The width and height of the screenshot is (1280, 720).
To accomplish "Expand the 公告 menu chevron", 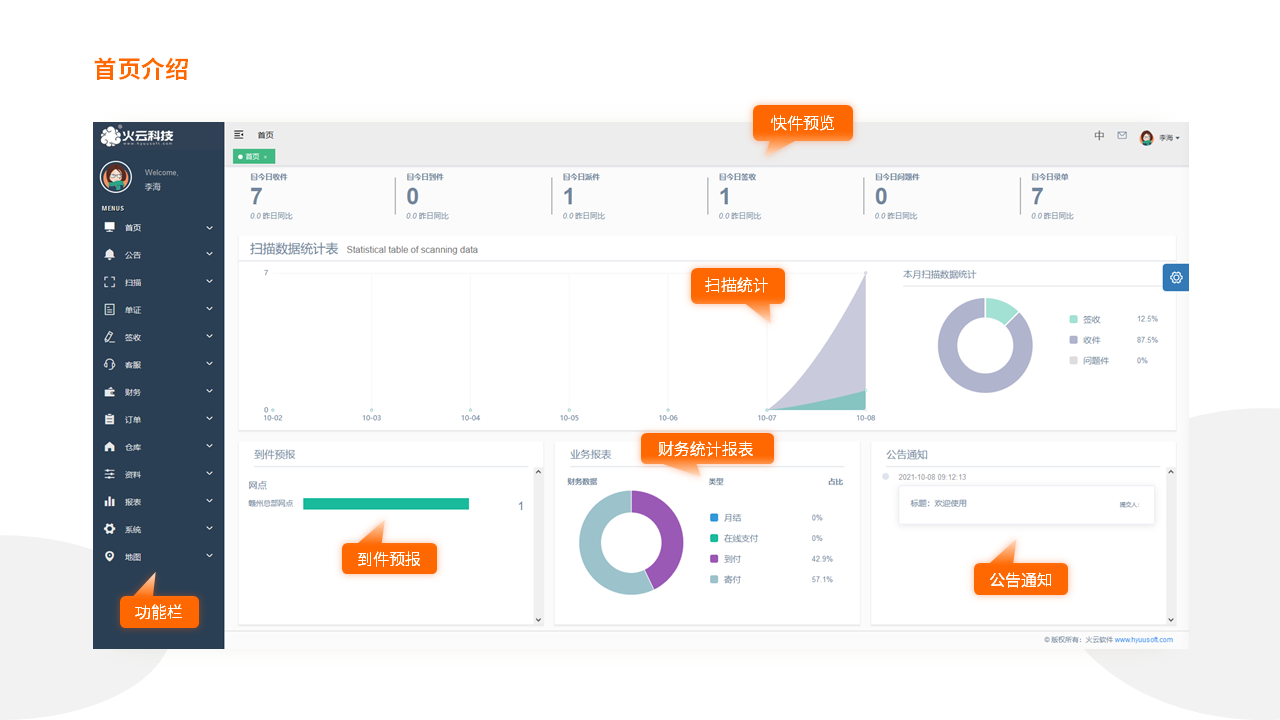I will (x=210, y=255).
